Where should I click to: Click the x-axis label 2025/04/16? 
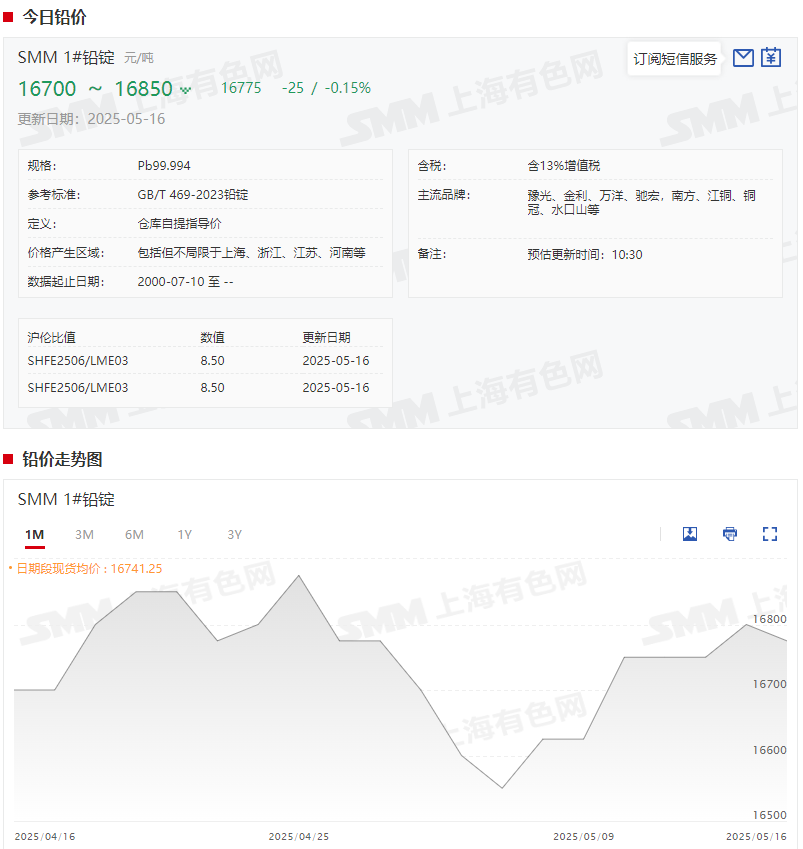45,837
